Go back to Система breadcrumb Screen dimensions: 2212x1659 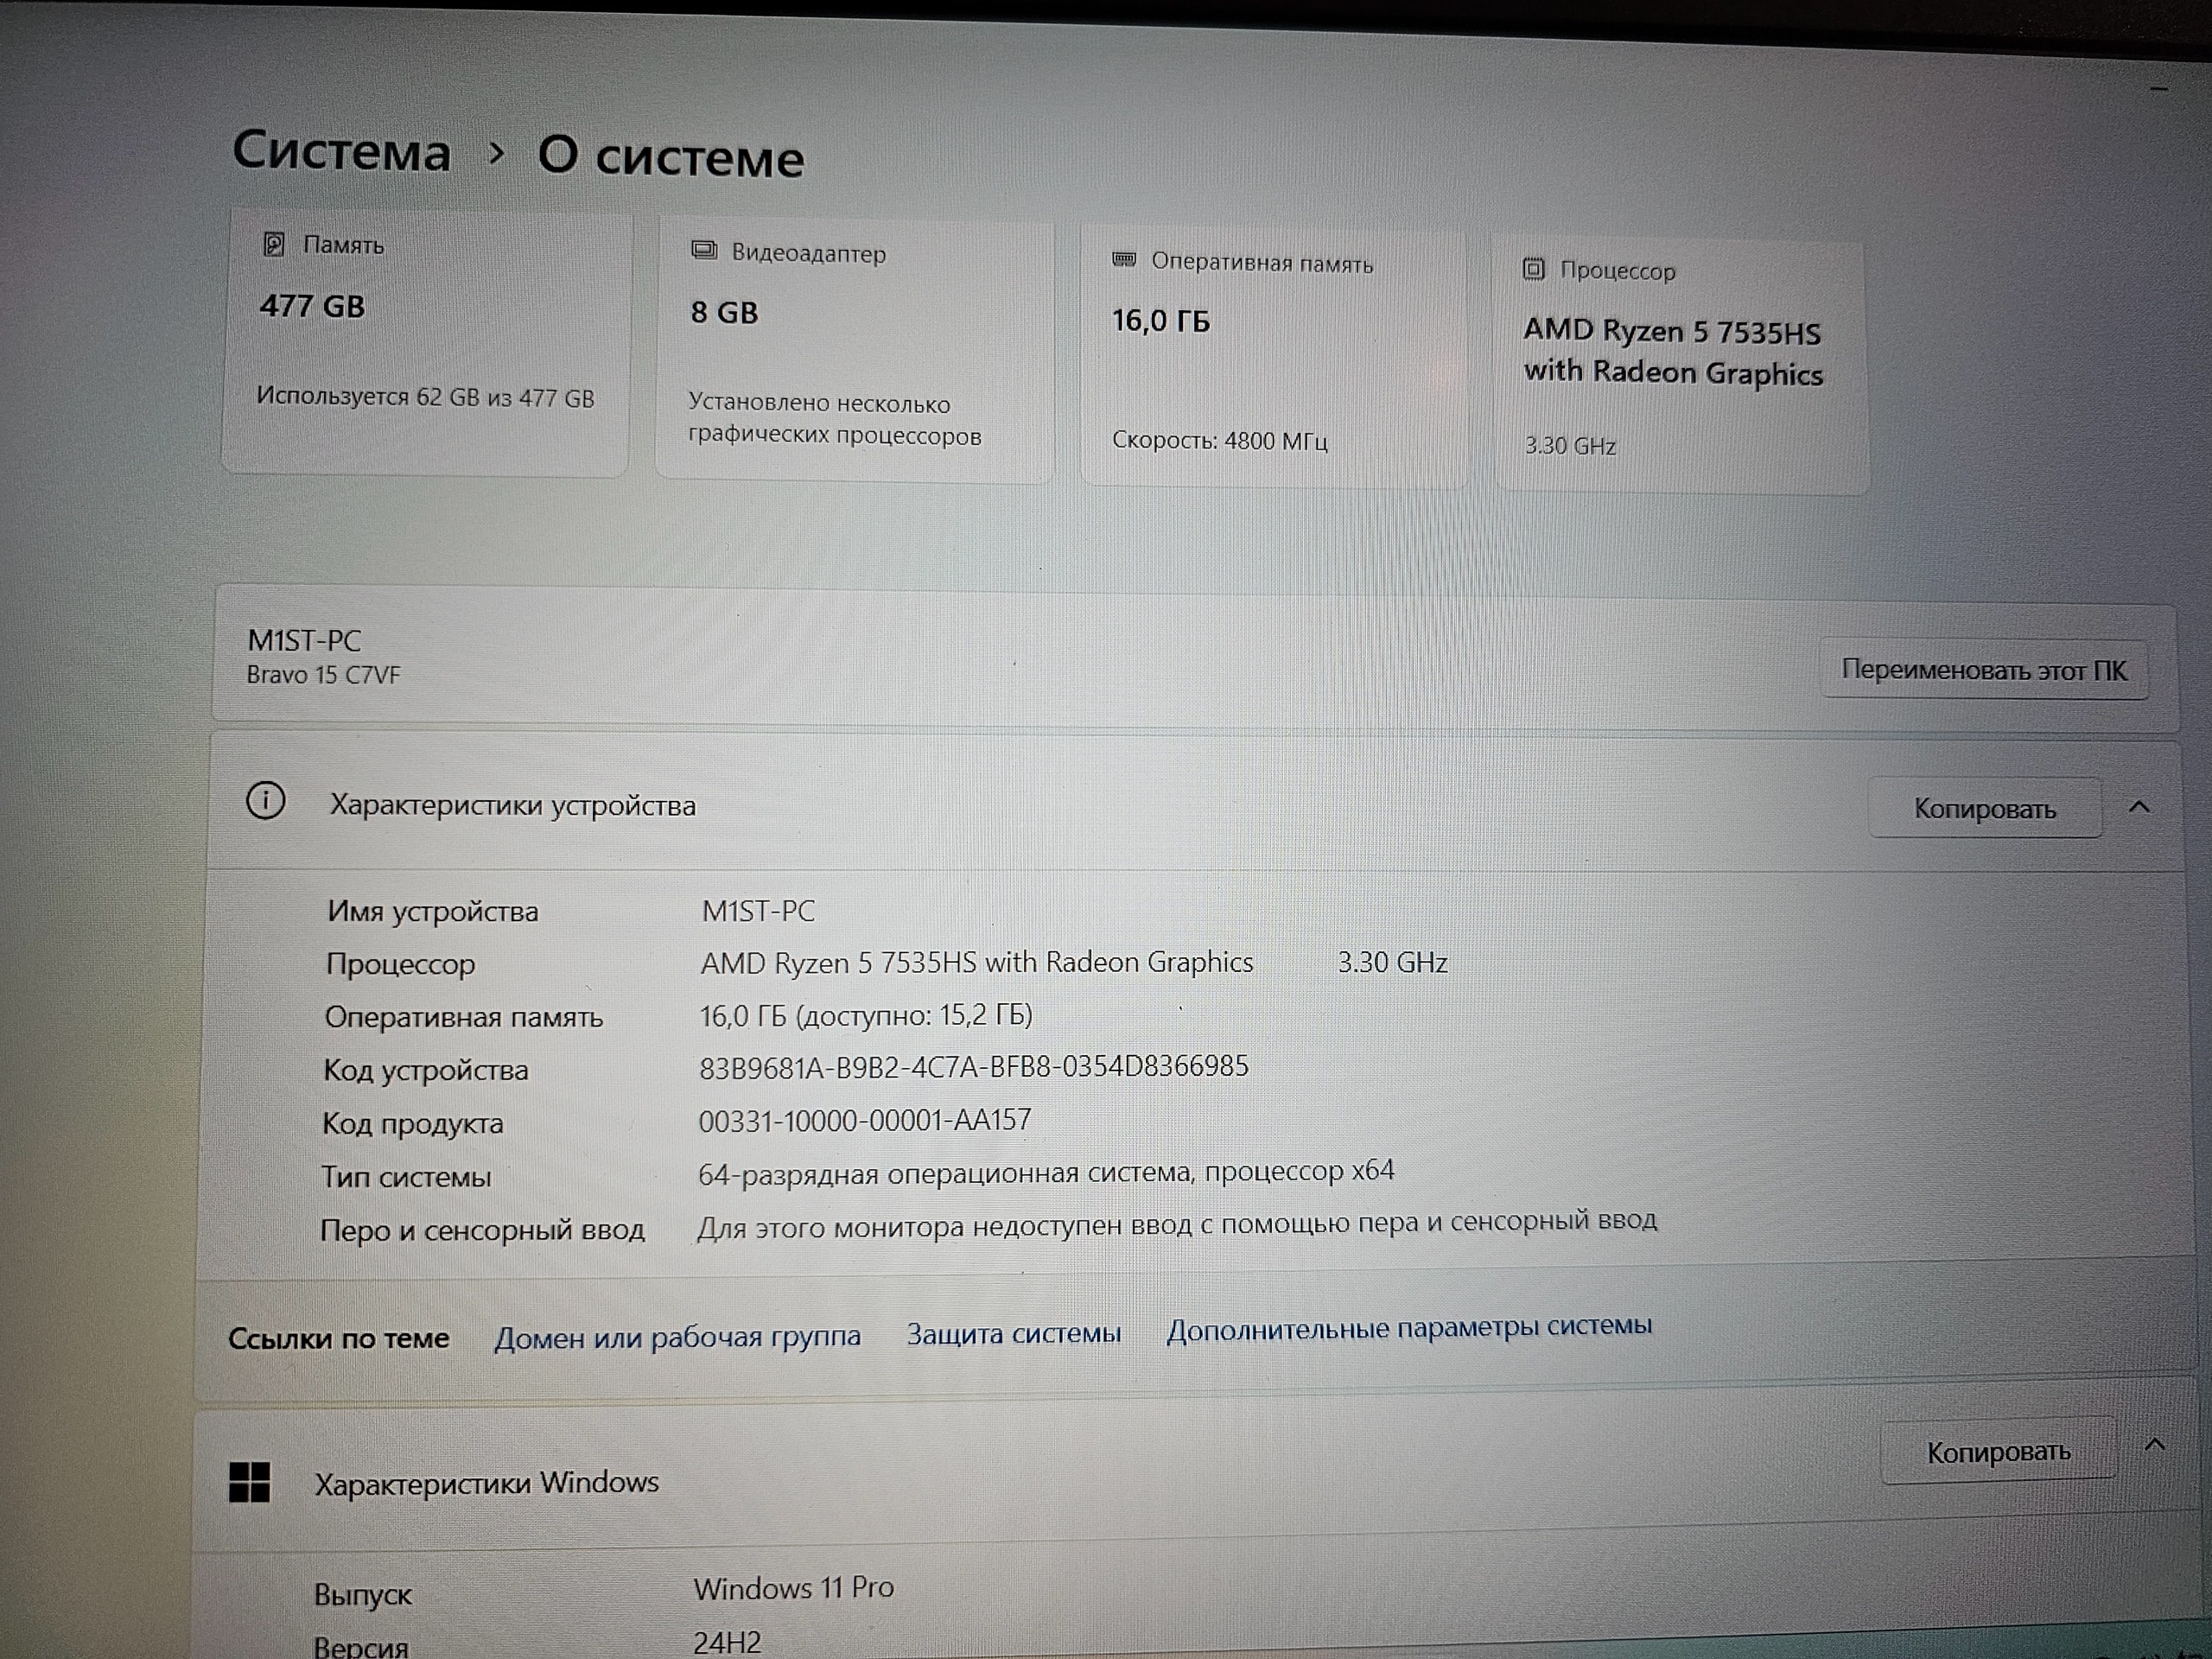pyautogui.click(x=341, y=151)
